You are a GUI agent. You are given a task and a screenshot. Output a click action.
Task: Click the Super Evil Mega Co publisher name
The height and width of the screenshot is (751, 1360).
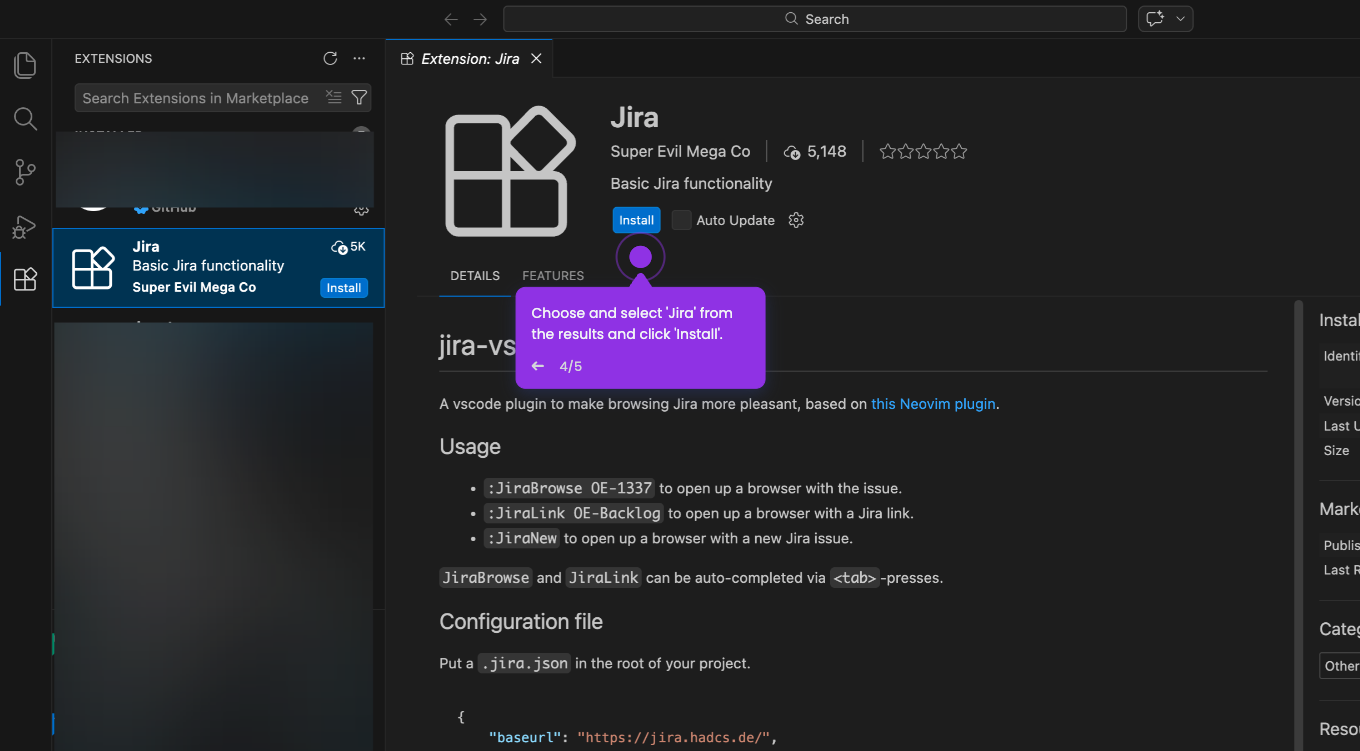point(680,152)
